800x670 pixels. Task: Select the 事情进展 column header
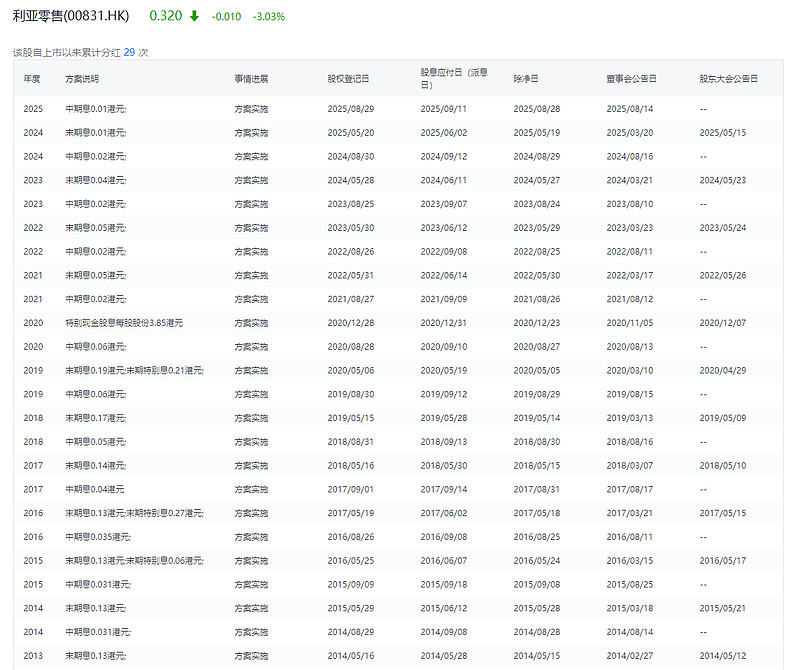pyautogui.click(x=251, y=78)
